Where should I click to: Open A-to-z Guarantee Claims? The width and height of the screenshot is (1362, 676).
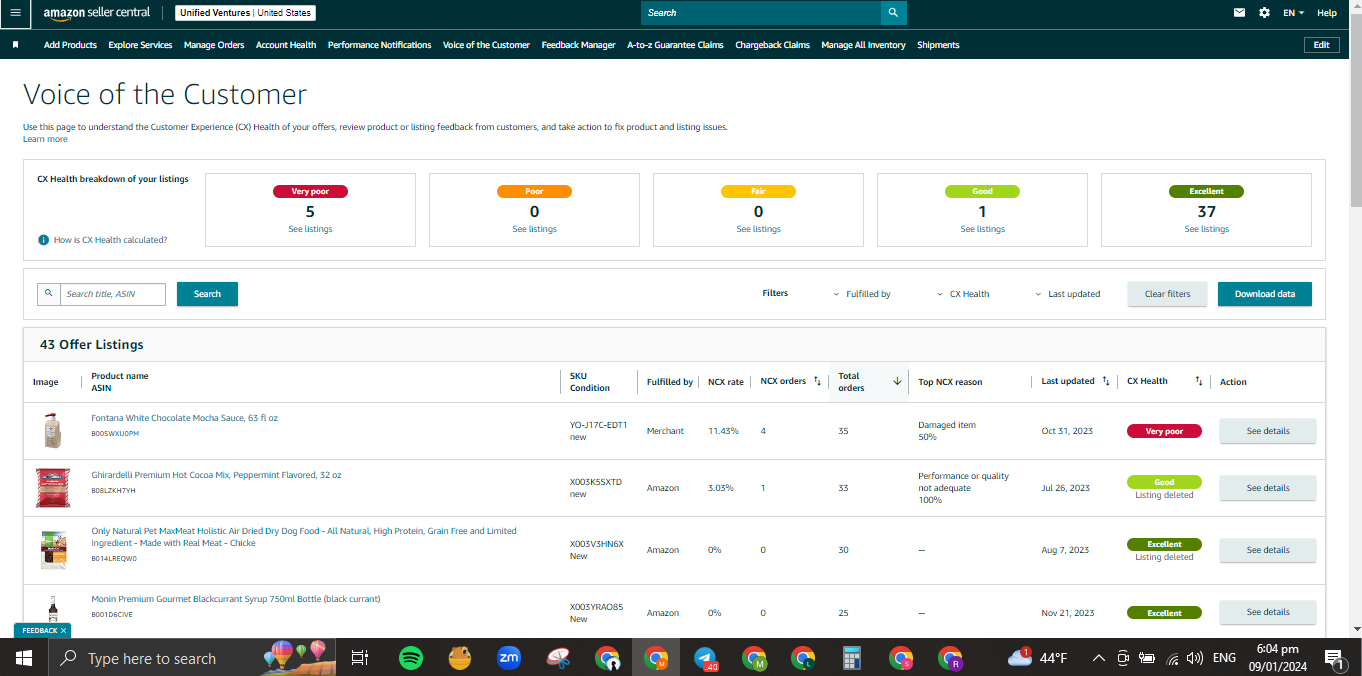[675, 45]
